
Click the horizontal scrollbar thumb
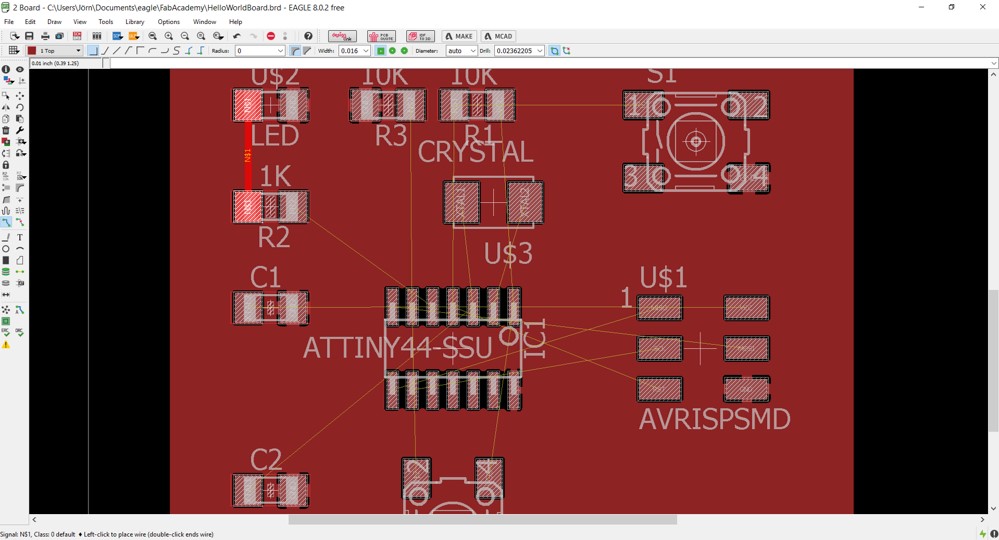482,520
